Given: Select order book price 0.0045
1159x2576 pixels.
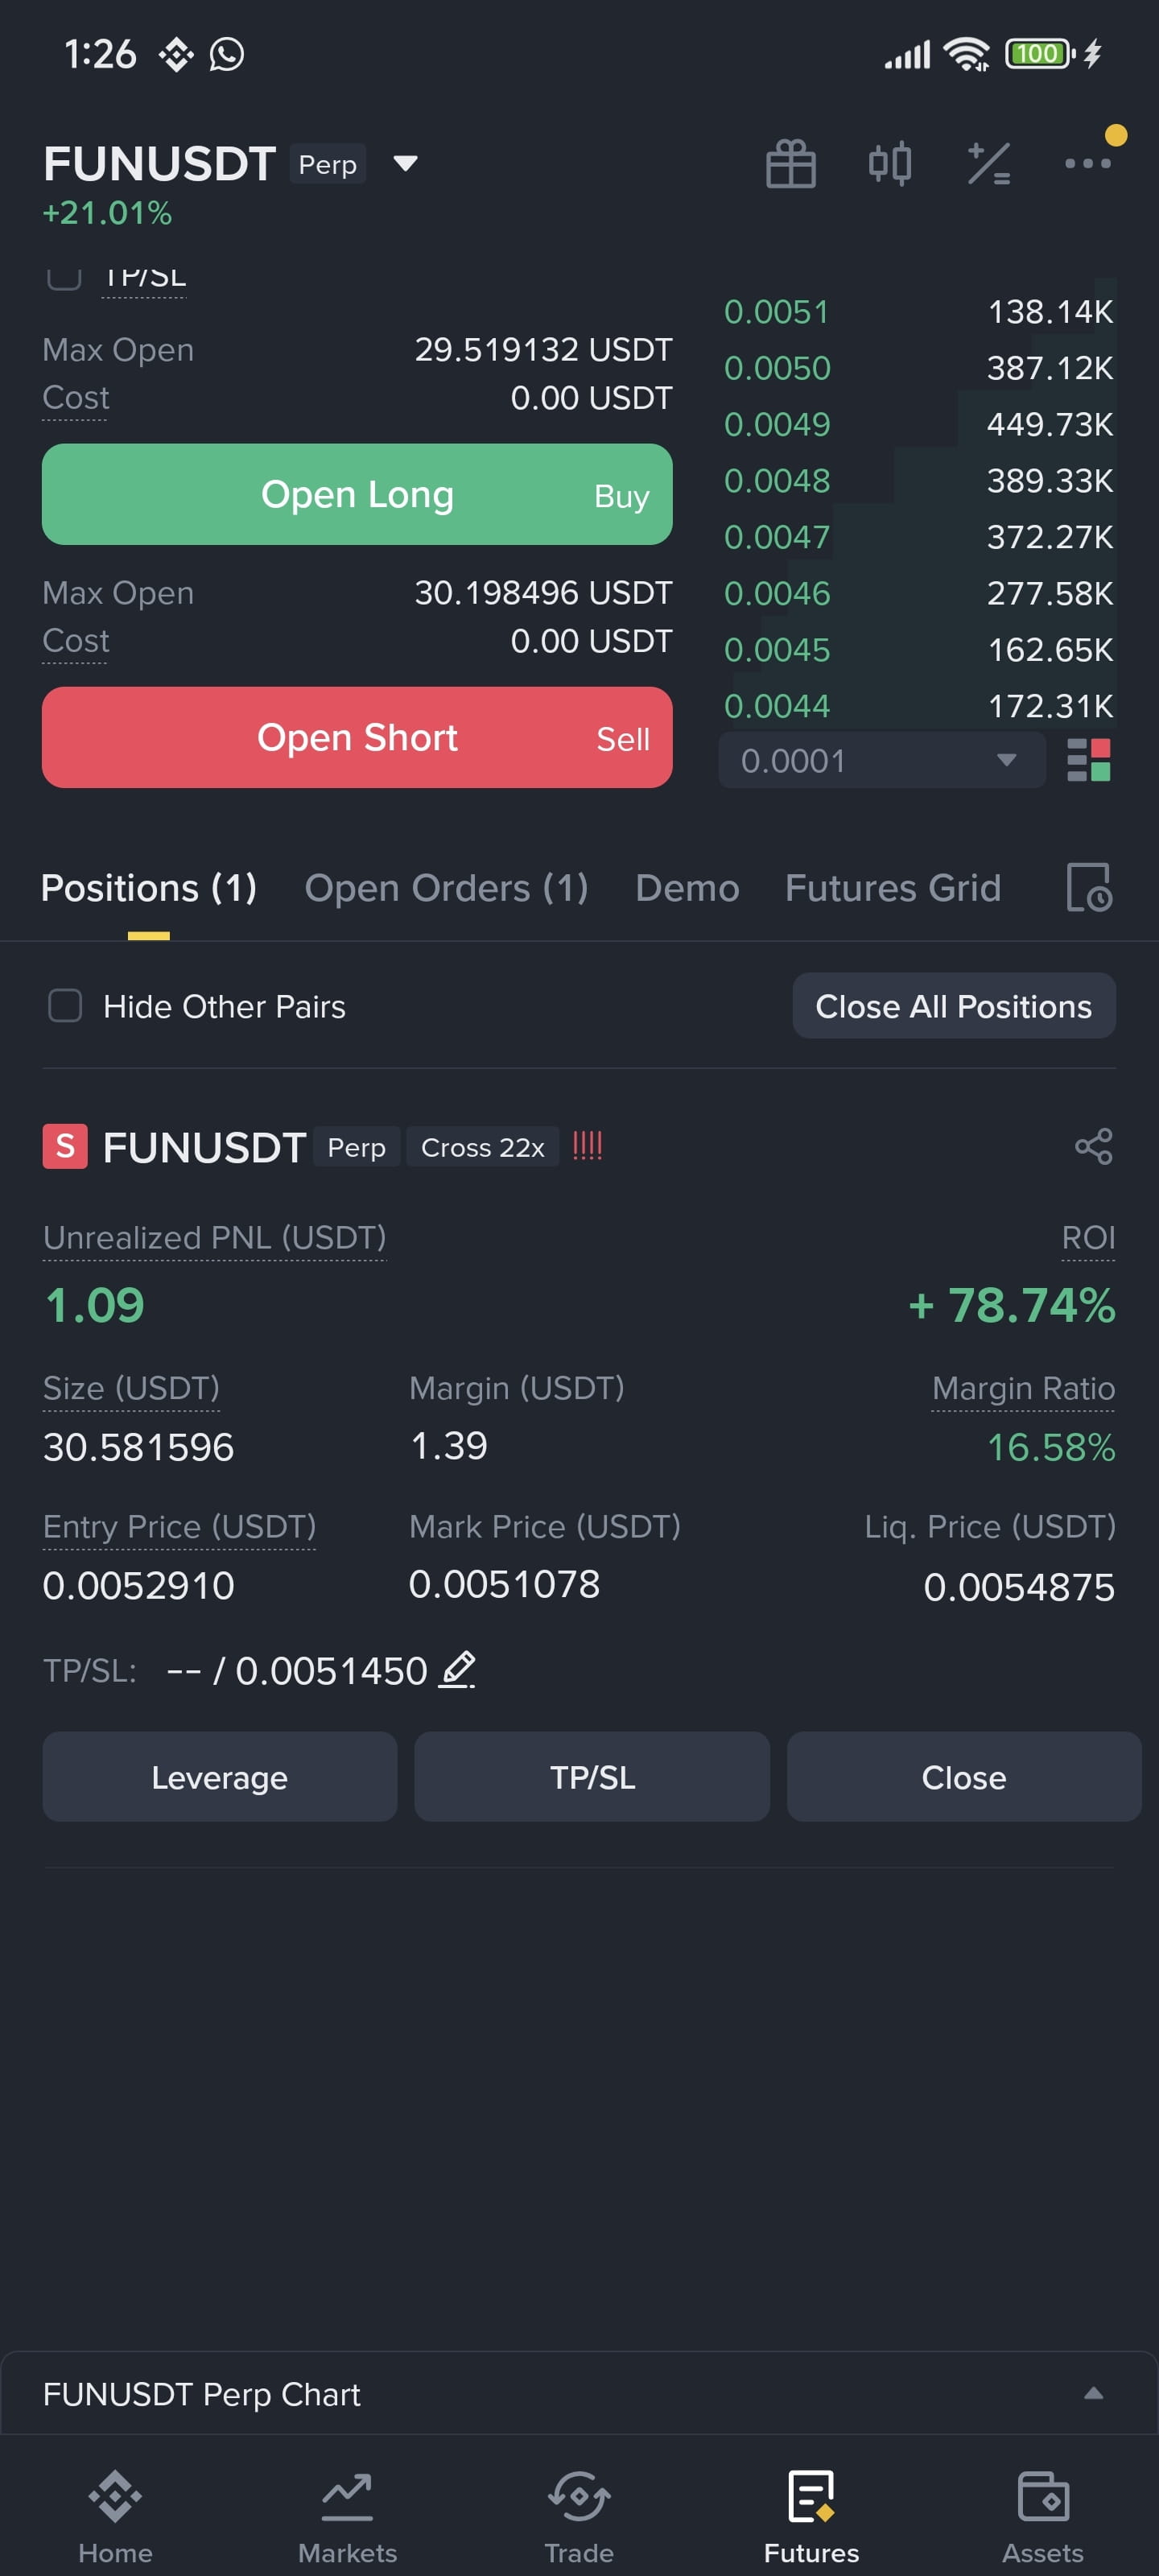Looking at the screenshot, I should point(777,650).
